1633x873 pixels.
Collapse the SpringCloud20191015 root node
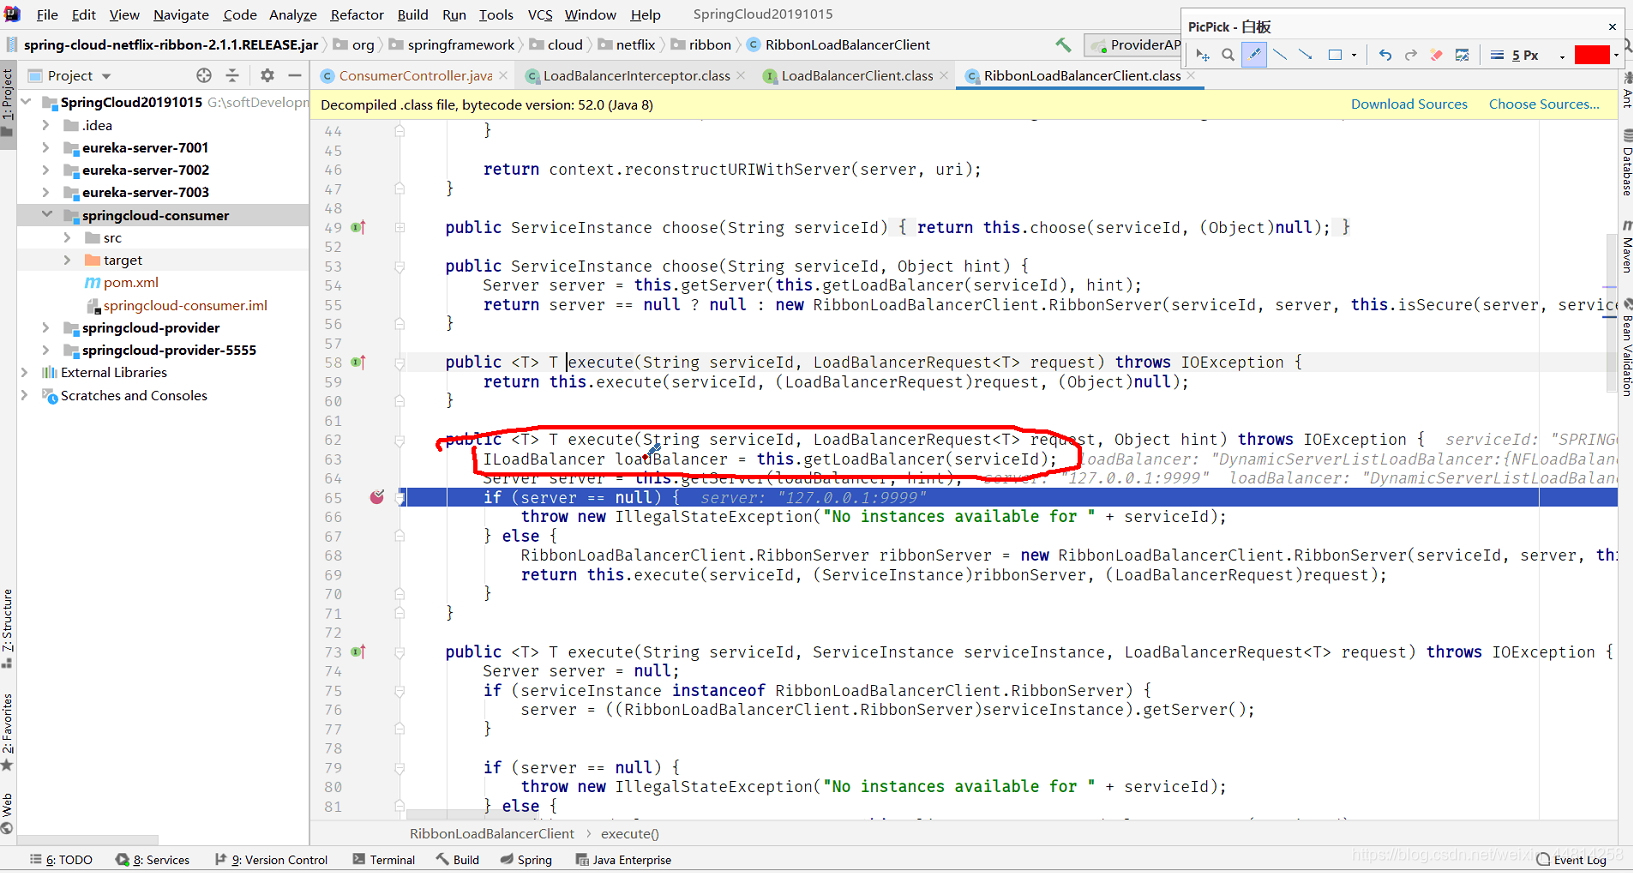tap(26, 102)
